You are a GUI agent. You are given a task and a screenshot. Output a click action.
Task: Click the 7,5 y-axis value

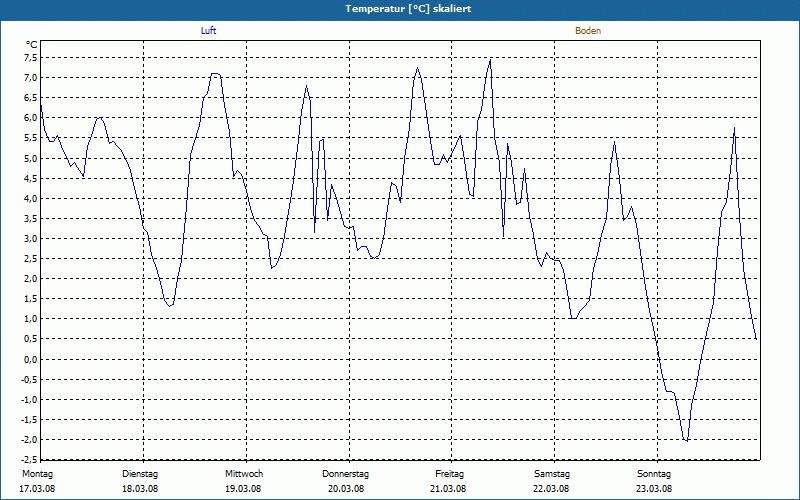click(x=31, y=58)
